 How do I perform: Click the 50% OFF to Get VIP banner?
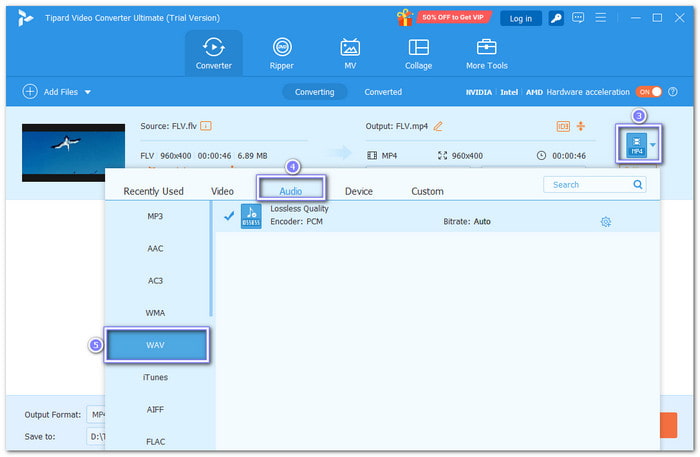[x=453, y=17]
